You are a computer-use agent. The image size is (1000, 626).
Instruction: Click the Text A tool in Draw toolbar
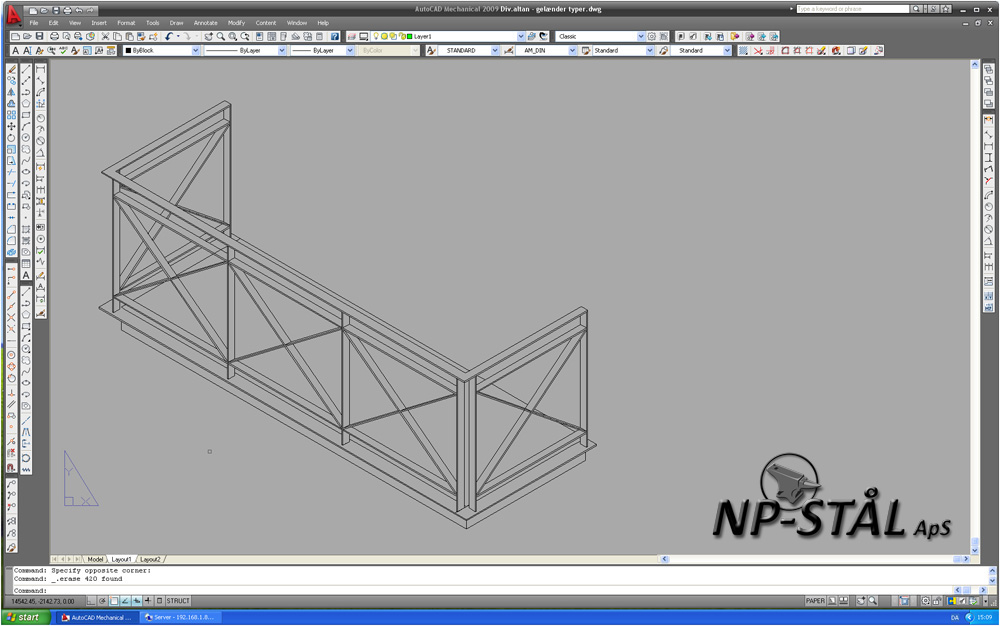pyautogui.click(x=26, y=275)
